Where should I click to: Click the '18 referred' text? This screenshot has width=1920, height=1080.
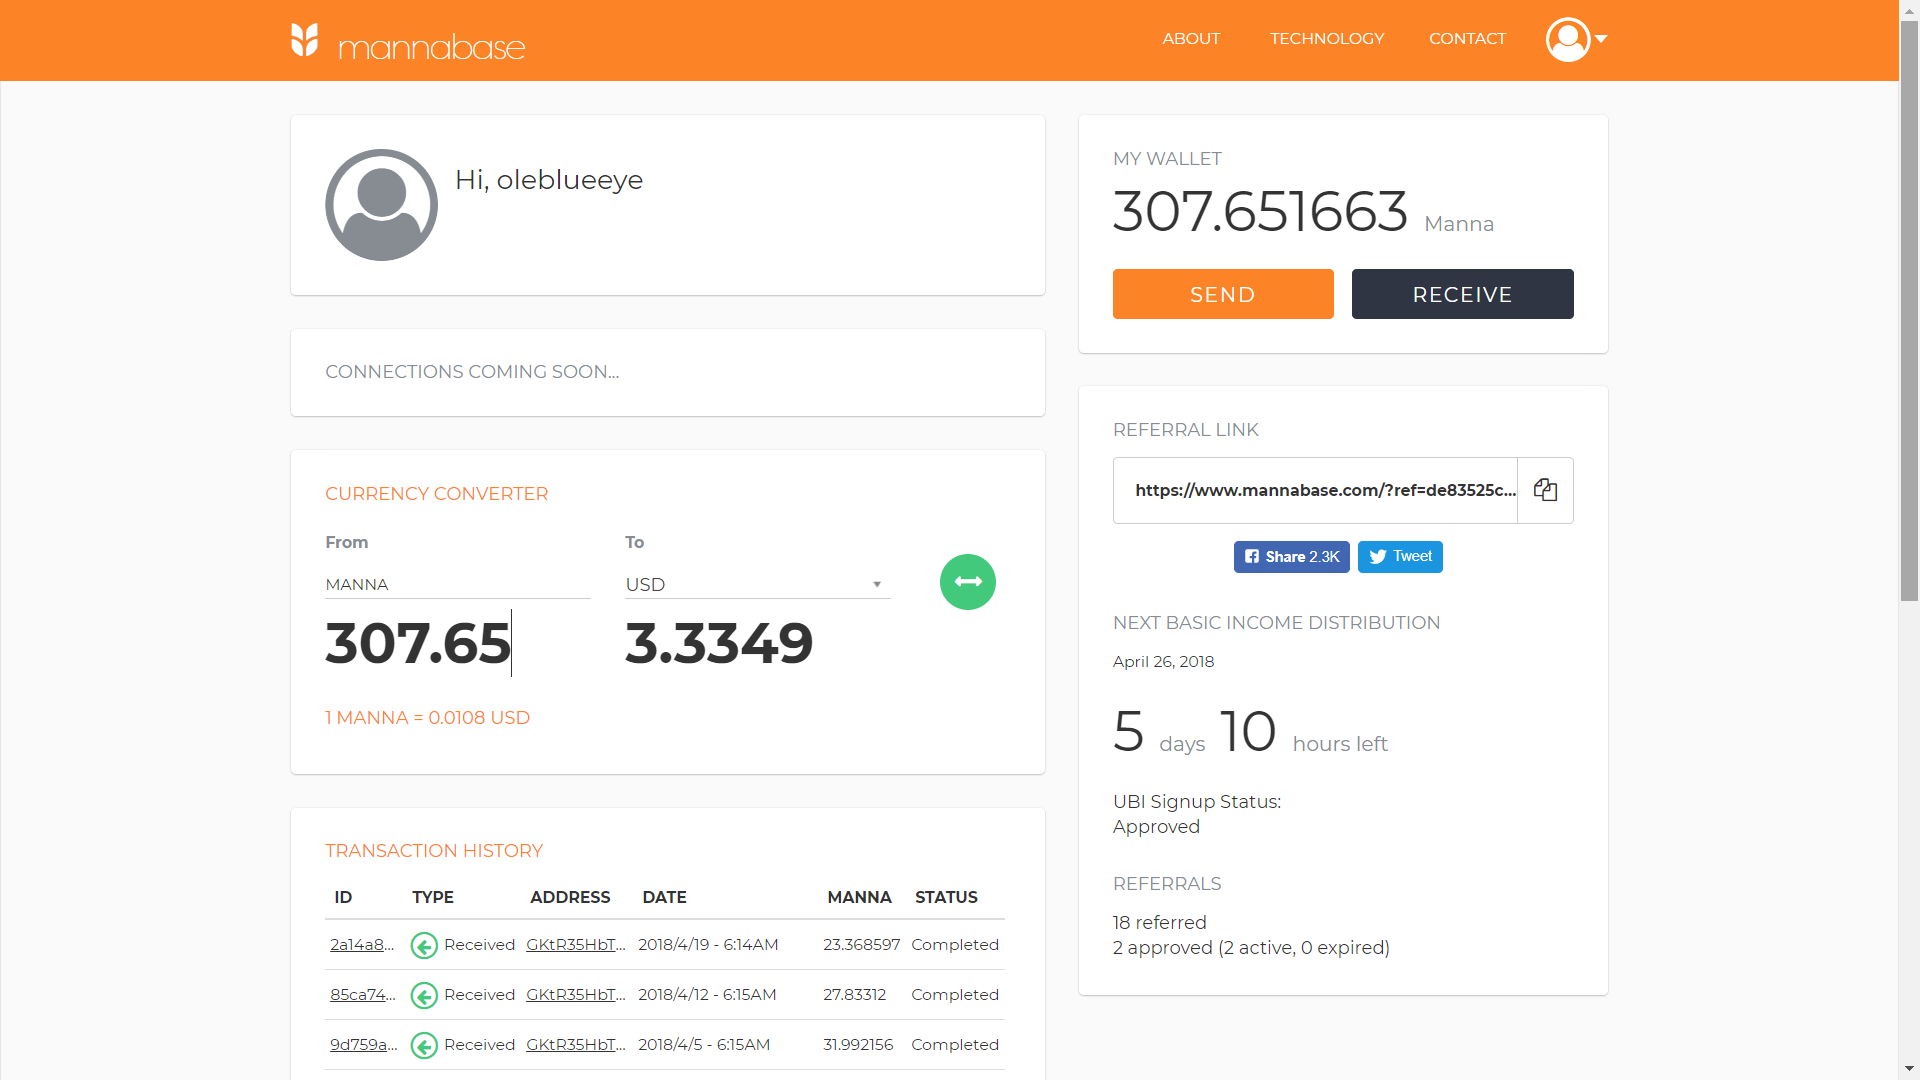pyautogui.click(x=1160, y=923)
